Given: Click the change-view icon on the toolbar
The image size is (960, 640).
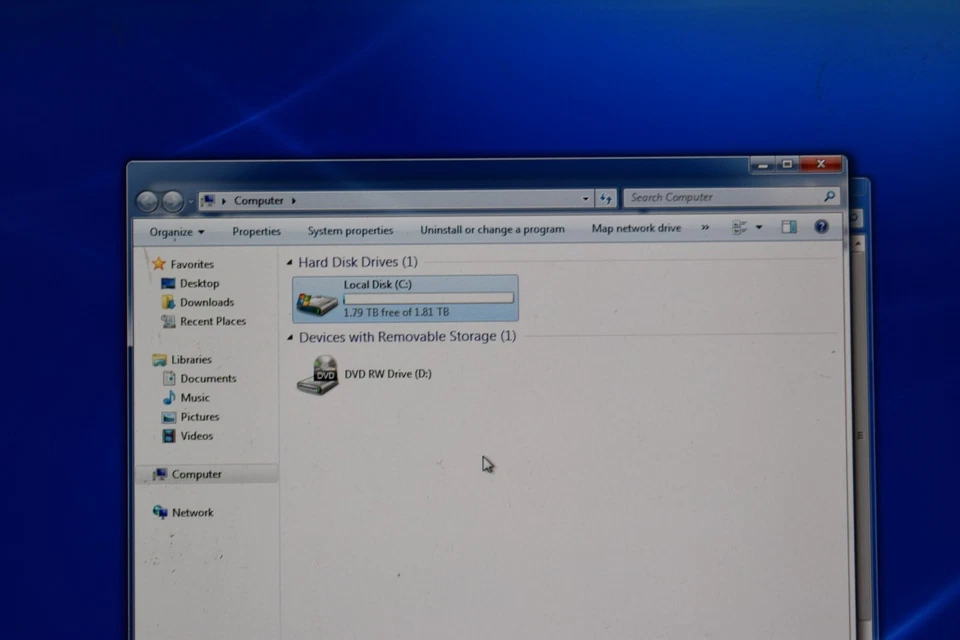Looking at the screenshot, I should 741,227.
